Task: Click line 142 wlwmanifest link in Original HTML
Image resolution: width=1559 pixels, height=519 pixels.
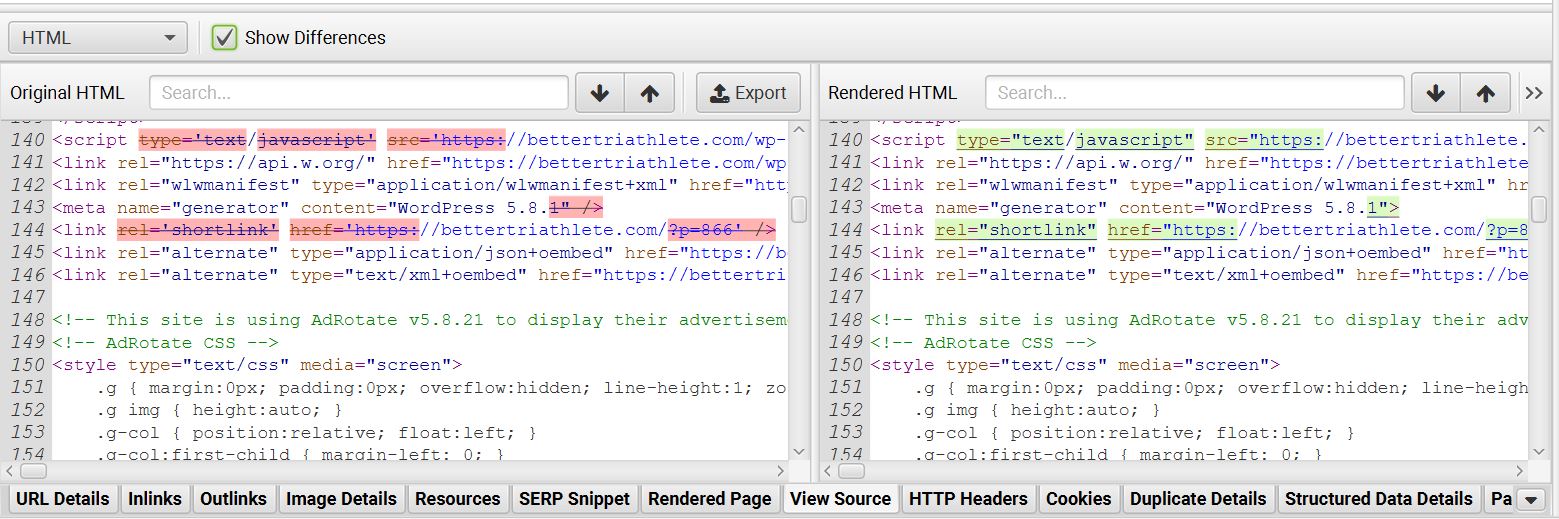Action: coord(420,185)
